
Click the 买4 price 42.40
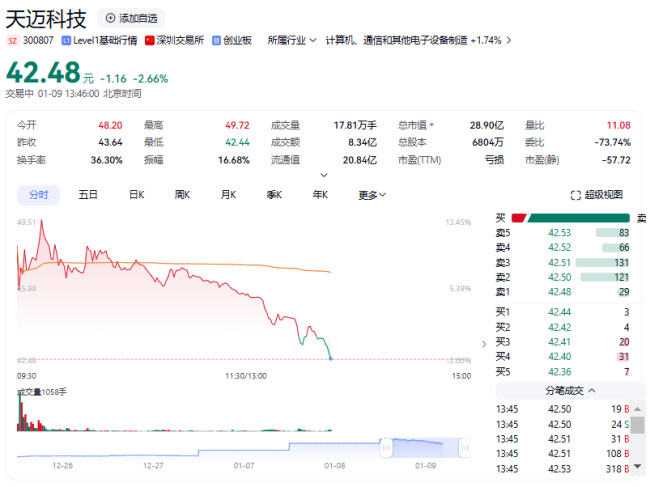(x=559, y=356)
